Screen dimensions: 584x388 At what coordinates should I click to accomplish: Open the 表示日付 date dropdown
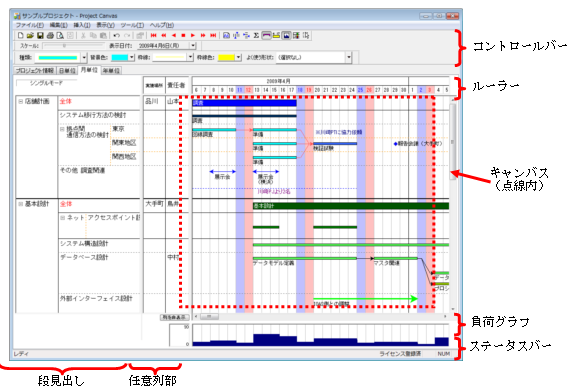(193, 45)
